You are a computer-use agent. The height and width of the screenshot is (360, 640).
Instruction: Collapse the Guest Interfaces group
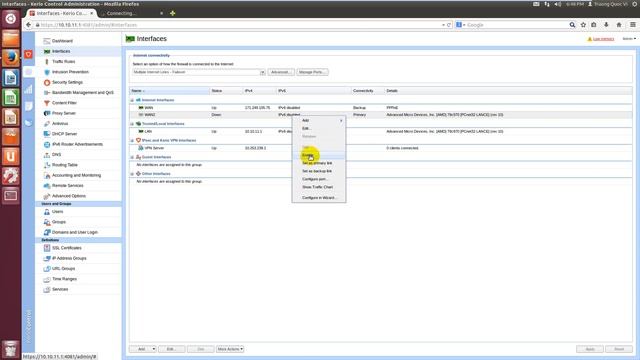click(x=132, y=157)
